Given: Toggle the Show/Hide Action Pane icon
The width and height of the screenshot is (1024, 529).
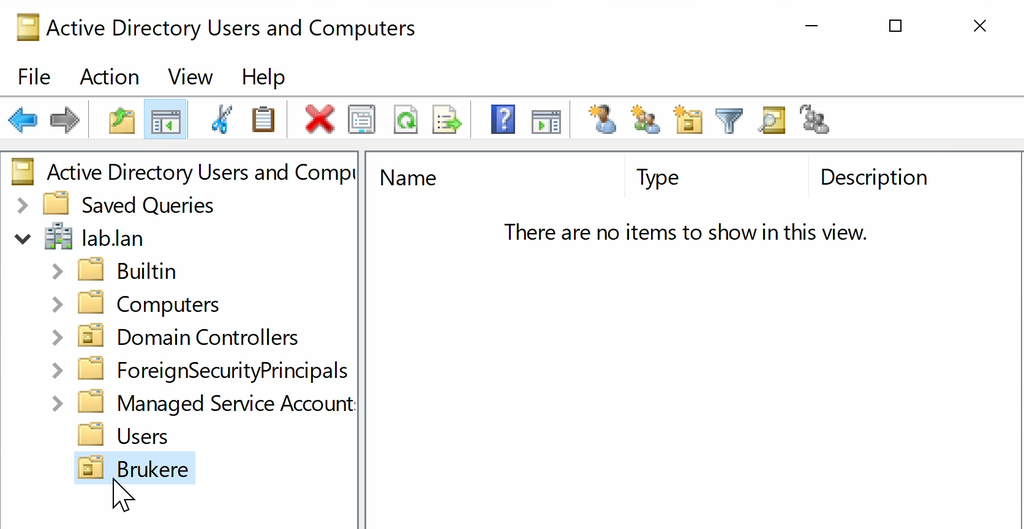Looking at the screenshot, I should point(546,121).
